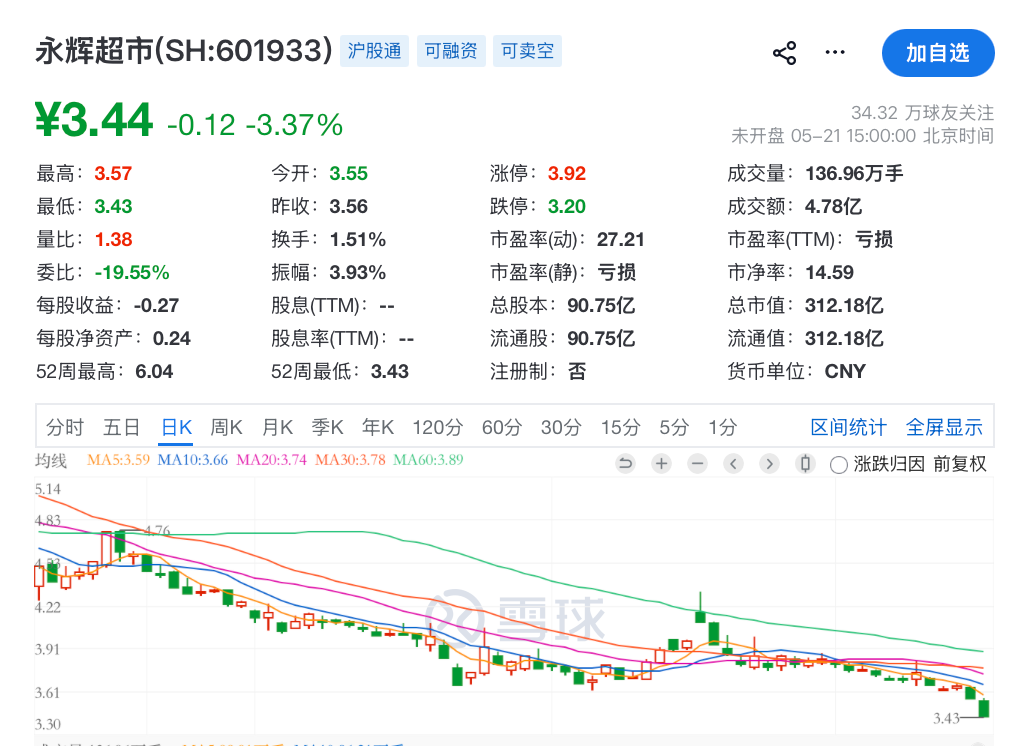Click the stock title 永辉超市(SH:601933)
This screenshot has width=1016, height=746.
tap(184, 51)
